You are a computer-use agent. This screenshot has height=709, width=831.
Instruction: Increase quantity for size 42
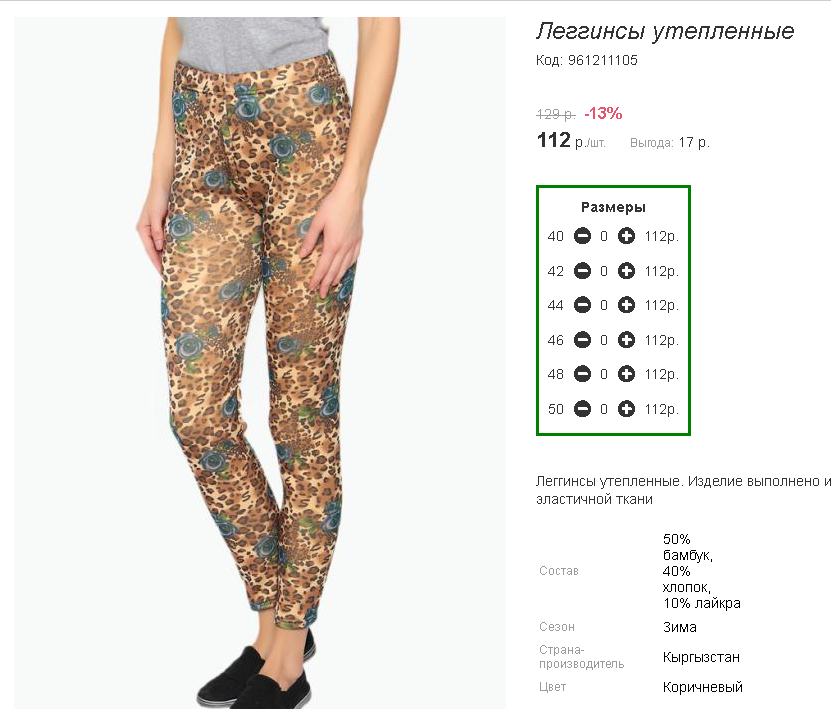point(626,271)
